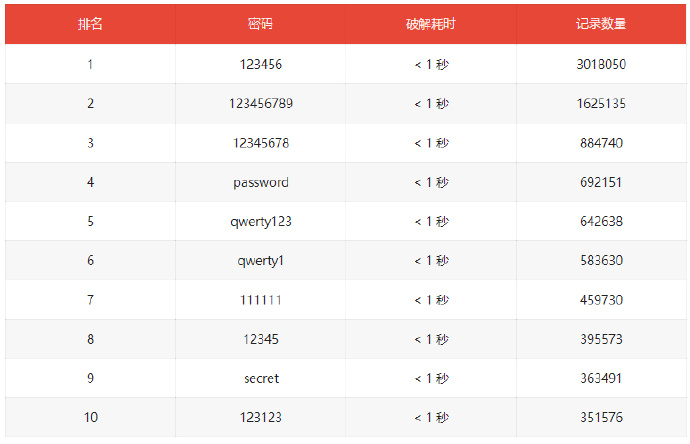Click the record count 459730

tap(601, 300)
